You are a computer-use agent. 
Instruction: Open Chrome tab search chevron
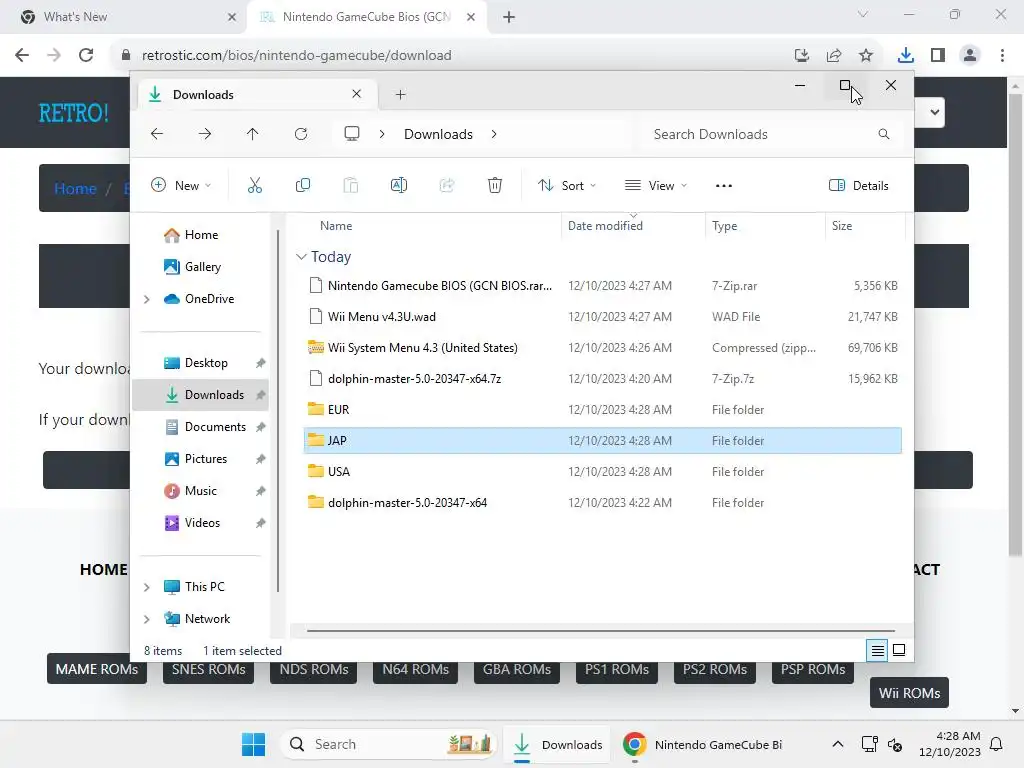click(863, 14)
